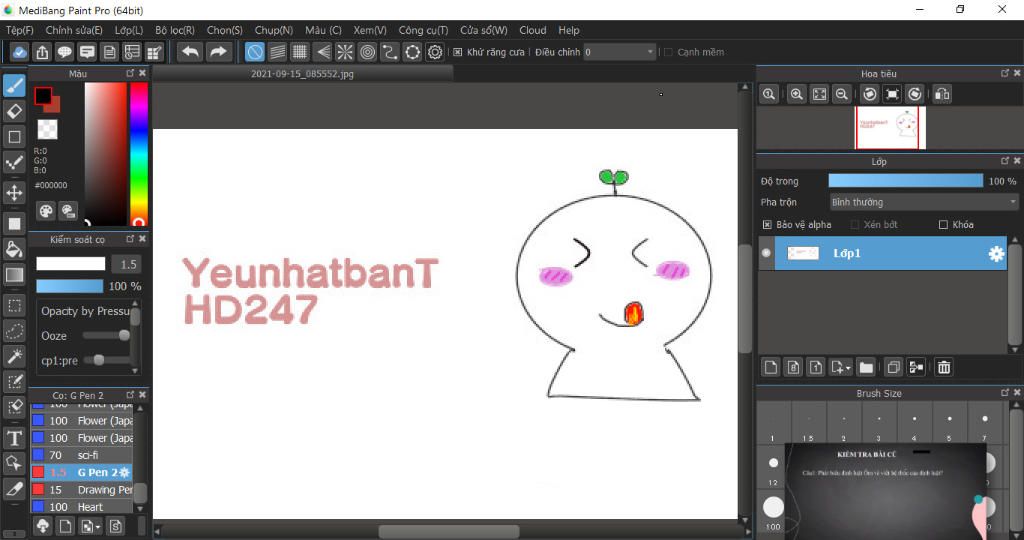The image size is (1024, 540).
Task: Select the Brush tool in left toolbar
Action: (x=14, y=85)
